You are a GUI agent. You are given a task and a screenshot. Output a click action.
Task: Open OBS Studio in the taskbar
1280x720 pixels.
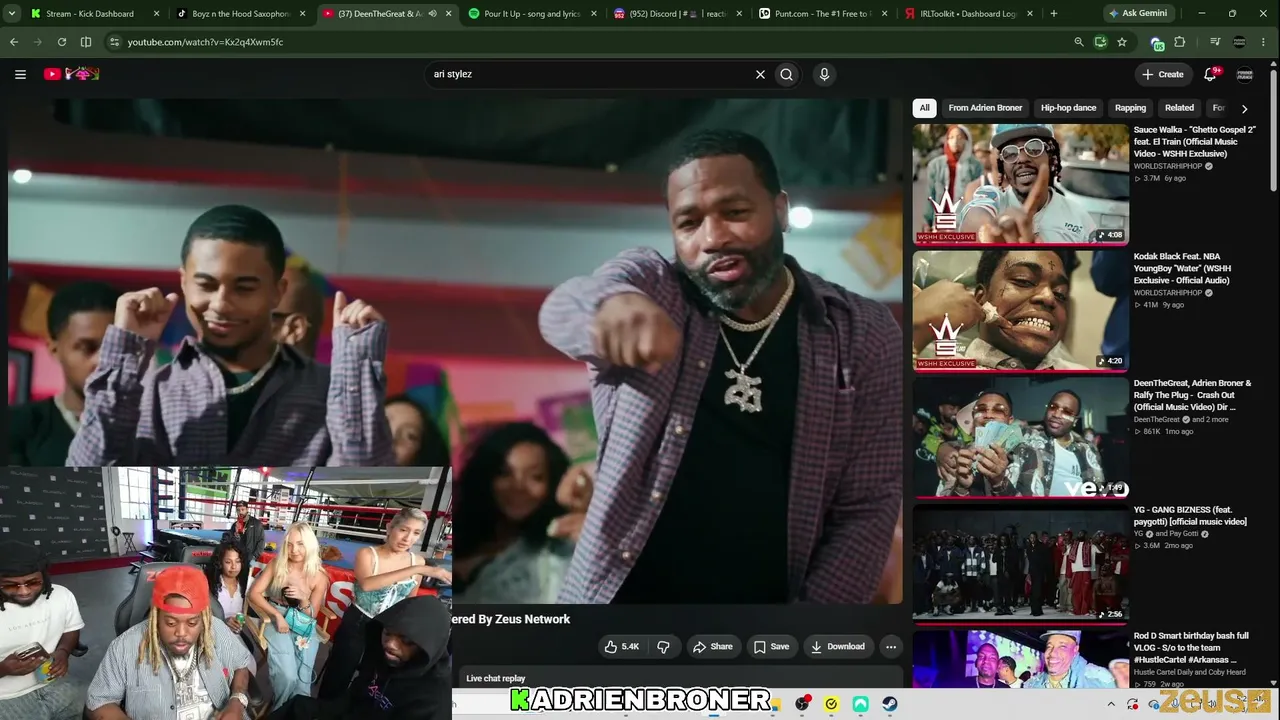point(802,704)
